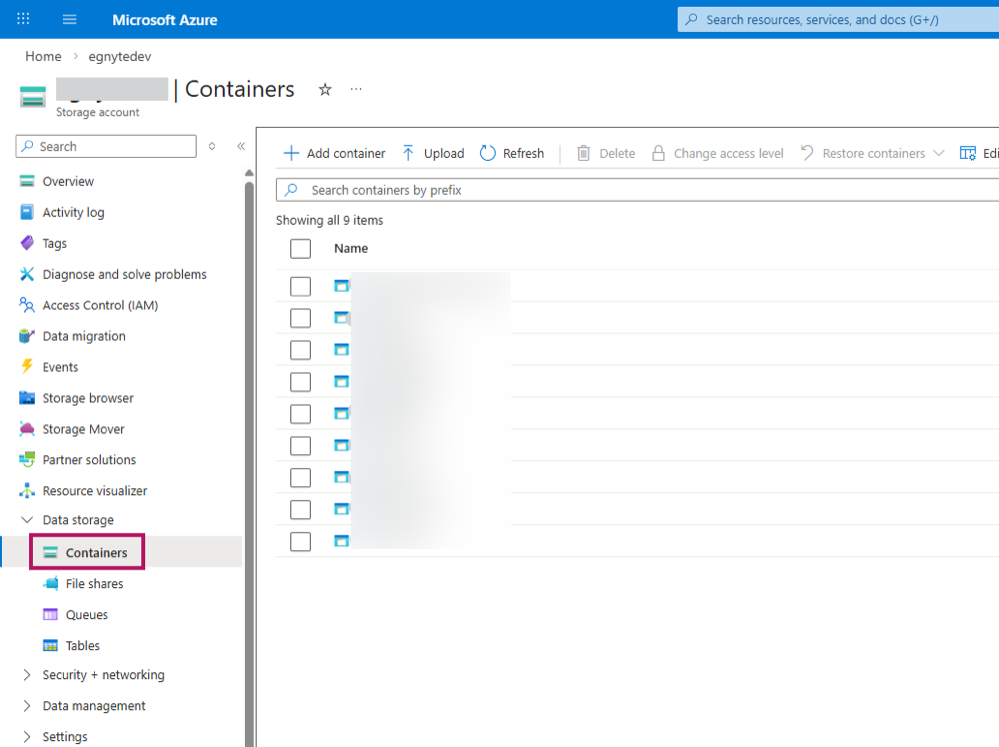Click the Upload icon
The width and height of the screenshot is (999, 747).
tap(408, 152)
